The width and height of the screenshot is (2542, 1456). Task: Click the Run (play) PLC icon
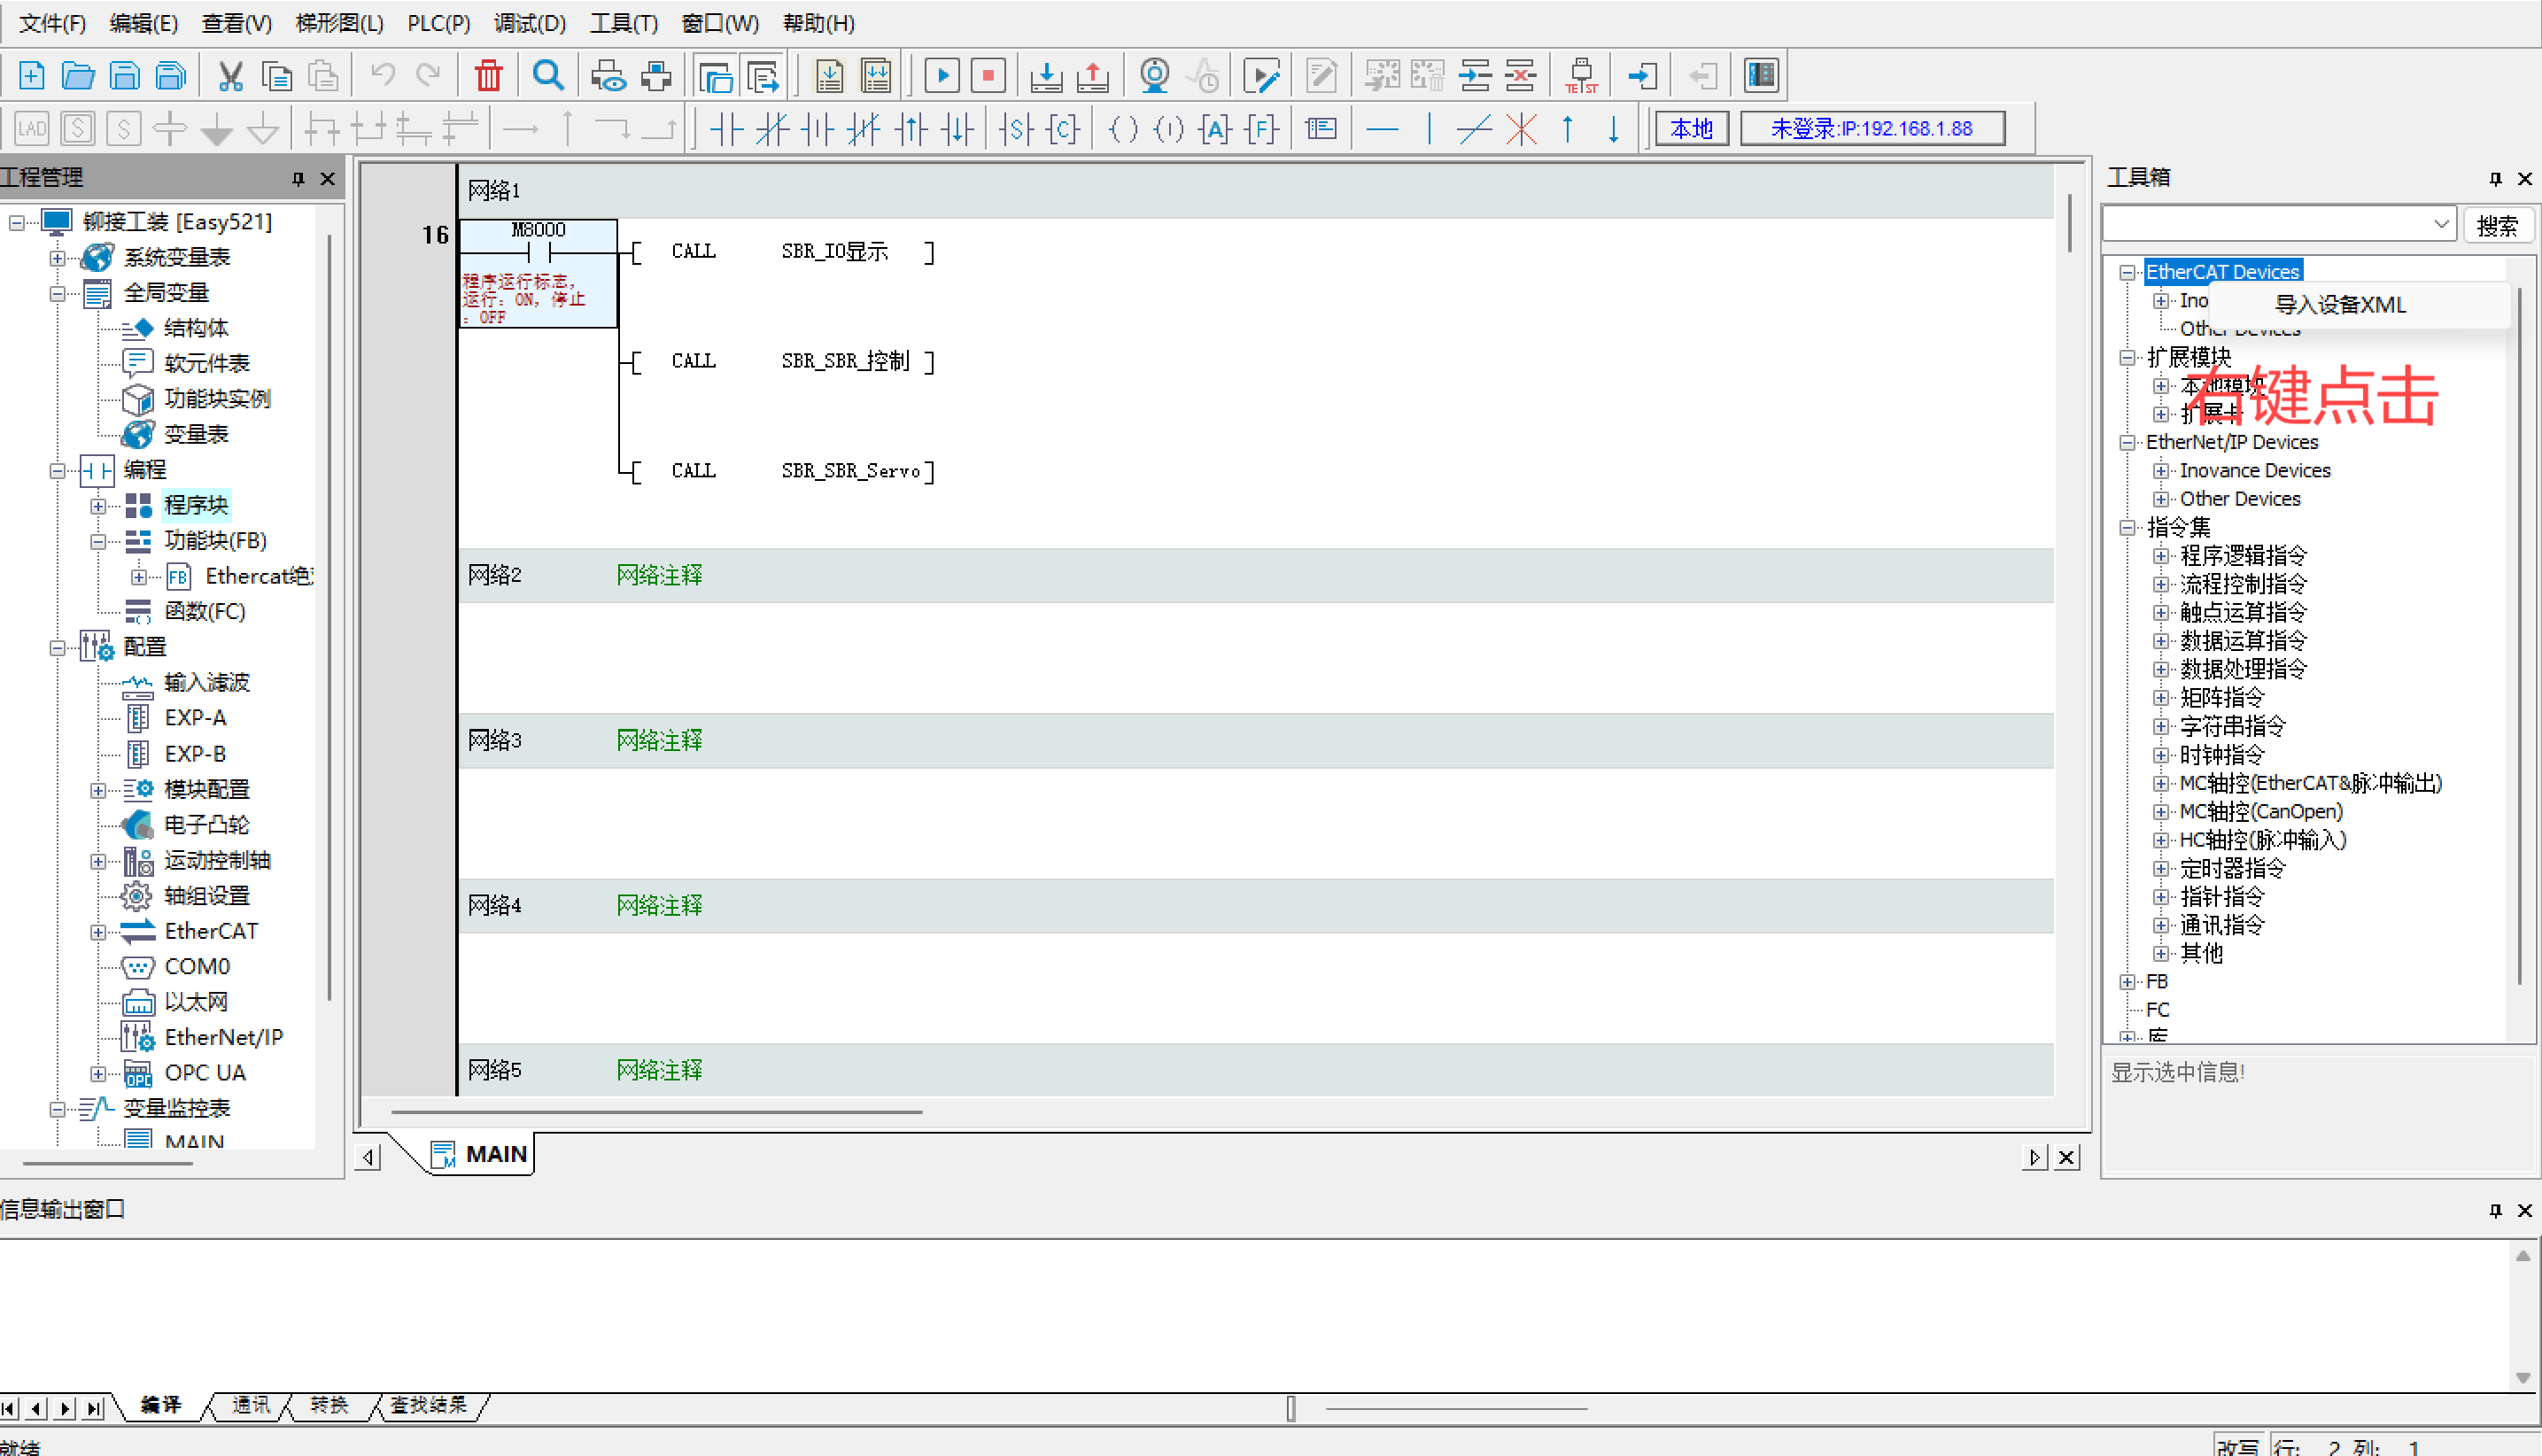pos(941,76)
